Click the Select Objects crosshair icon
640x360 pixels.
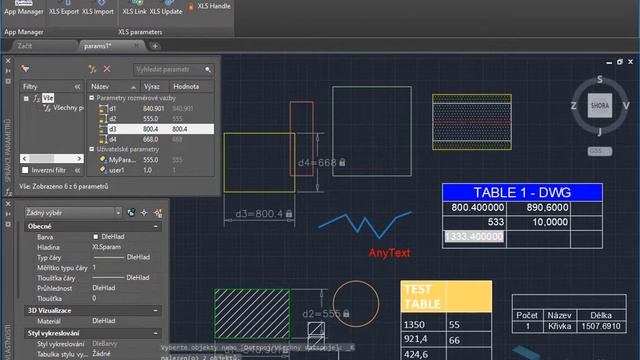pyautogui.click(x=144, y=213)
